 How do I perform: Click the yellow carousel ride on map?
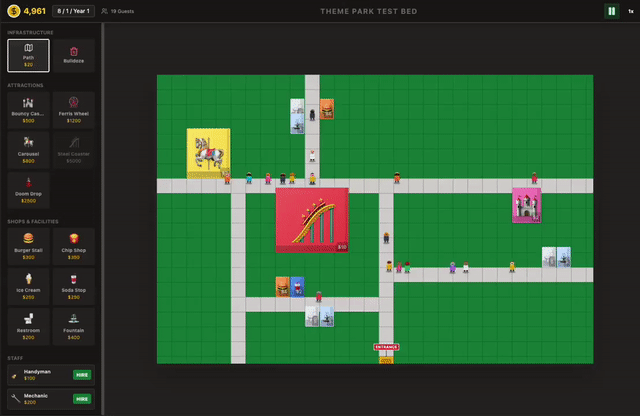click(208, 153)
